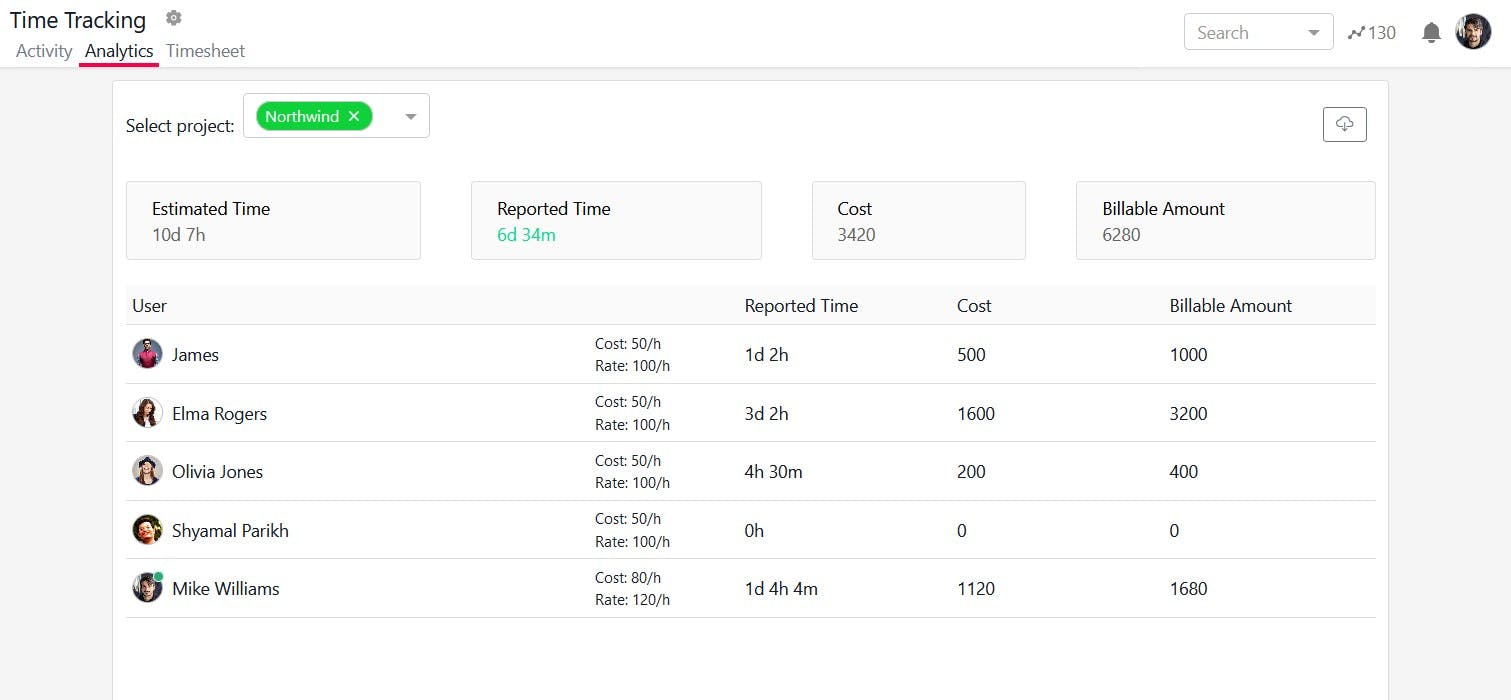Select the Analytics tab

coord(119,51)
